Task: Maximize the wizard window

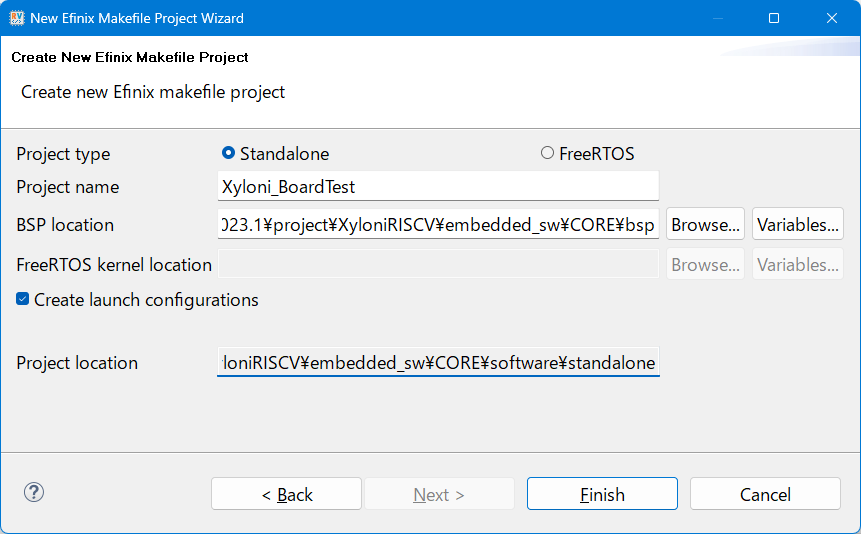Action: tap(774, 18)
